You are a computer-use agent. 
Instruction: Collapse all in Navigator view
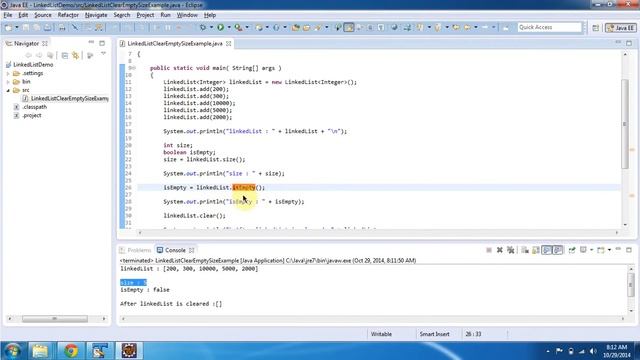point(65,55)
